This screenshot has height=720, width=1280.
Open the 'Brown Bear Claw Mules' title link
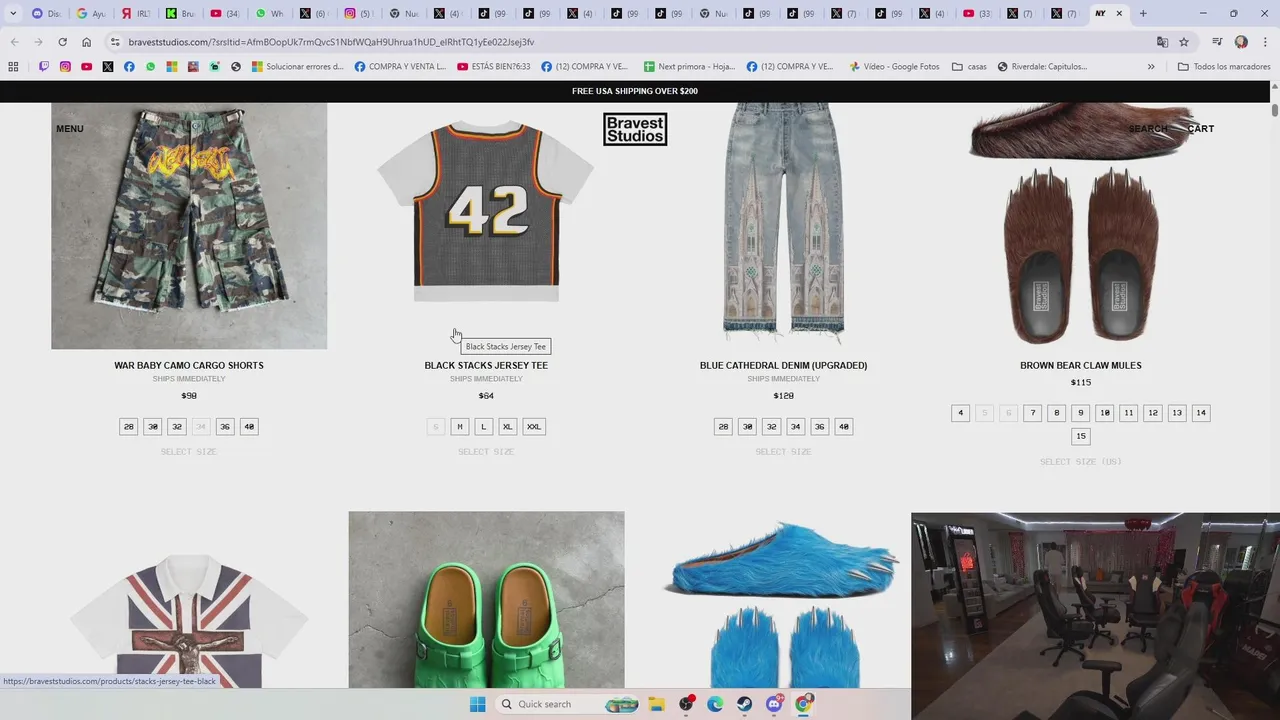pos(1081,366)
